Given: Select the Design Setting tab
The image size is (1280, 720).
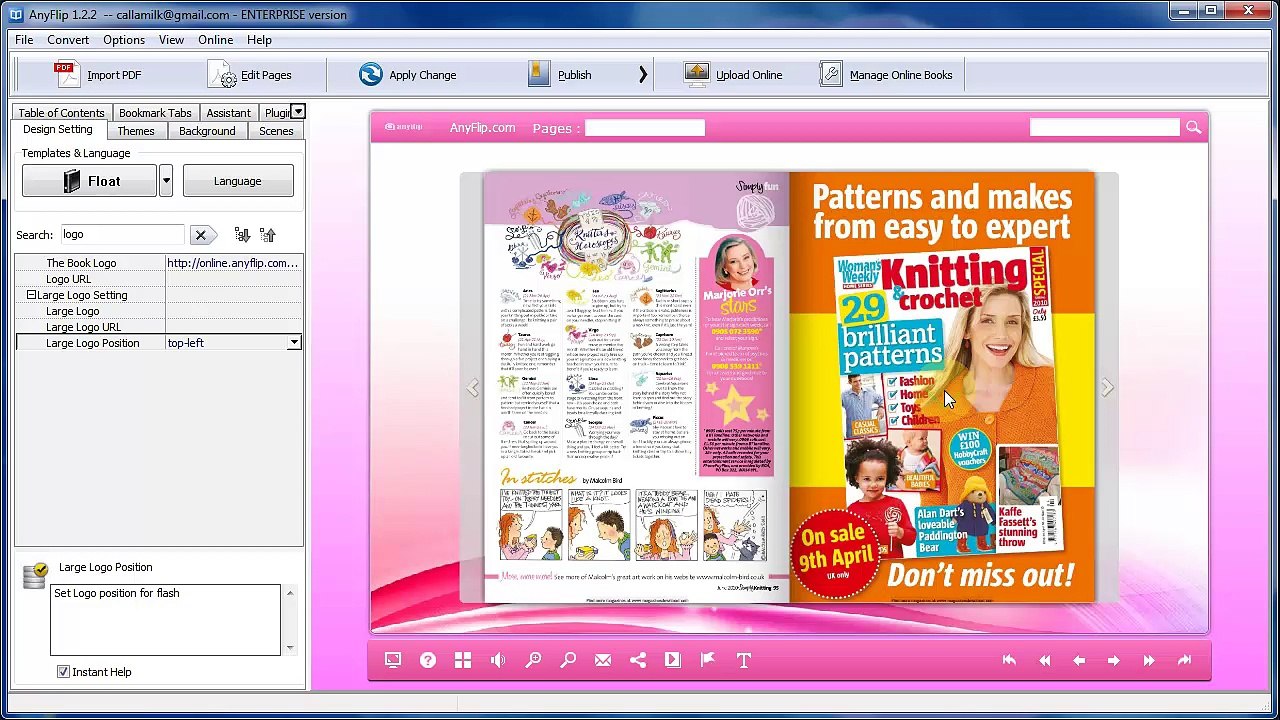Looking at the screenshot, I should (x=58, y=130).
